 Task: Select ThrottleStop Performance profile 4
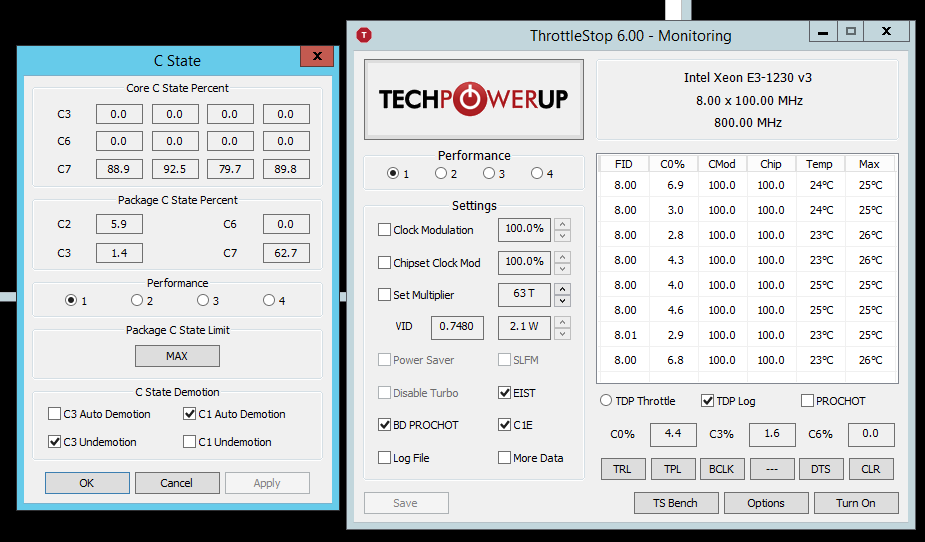click(537, 173)
